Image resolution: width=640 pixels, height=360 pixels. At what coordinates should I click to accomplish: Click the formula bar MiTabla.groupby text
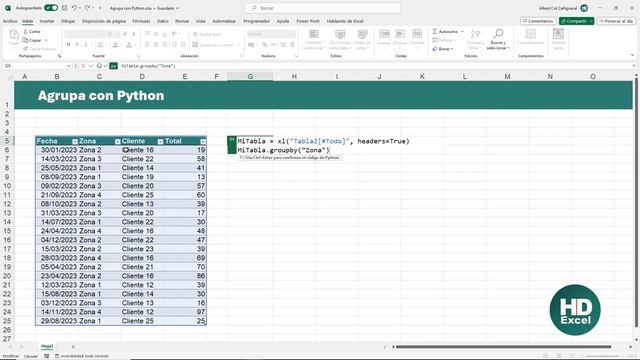tap(148, 66)
